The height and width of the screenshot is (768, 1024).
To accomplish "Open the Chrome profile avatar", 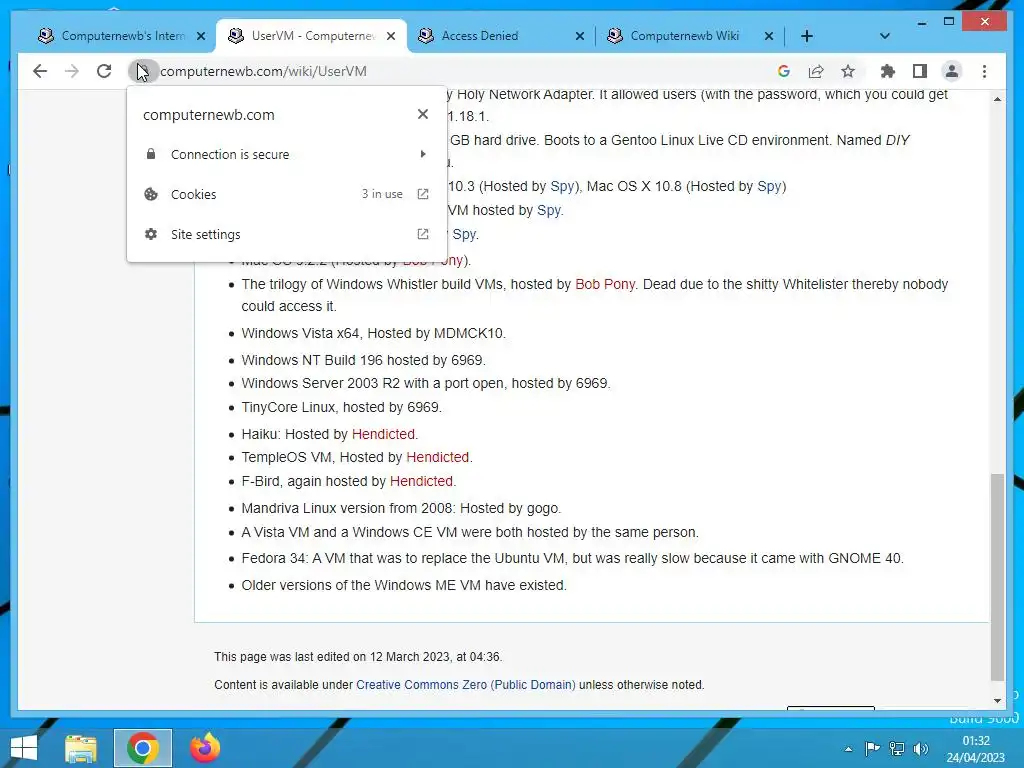I will [952, 71].
